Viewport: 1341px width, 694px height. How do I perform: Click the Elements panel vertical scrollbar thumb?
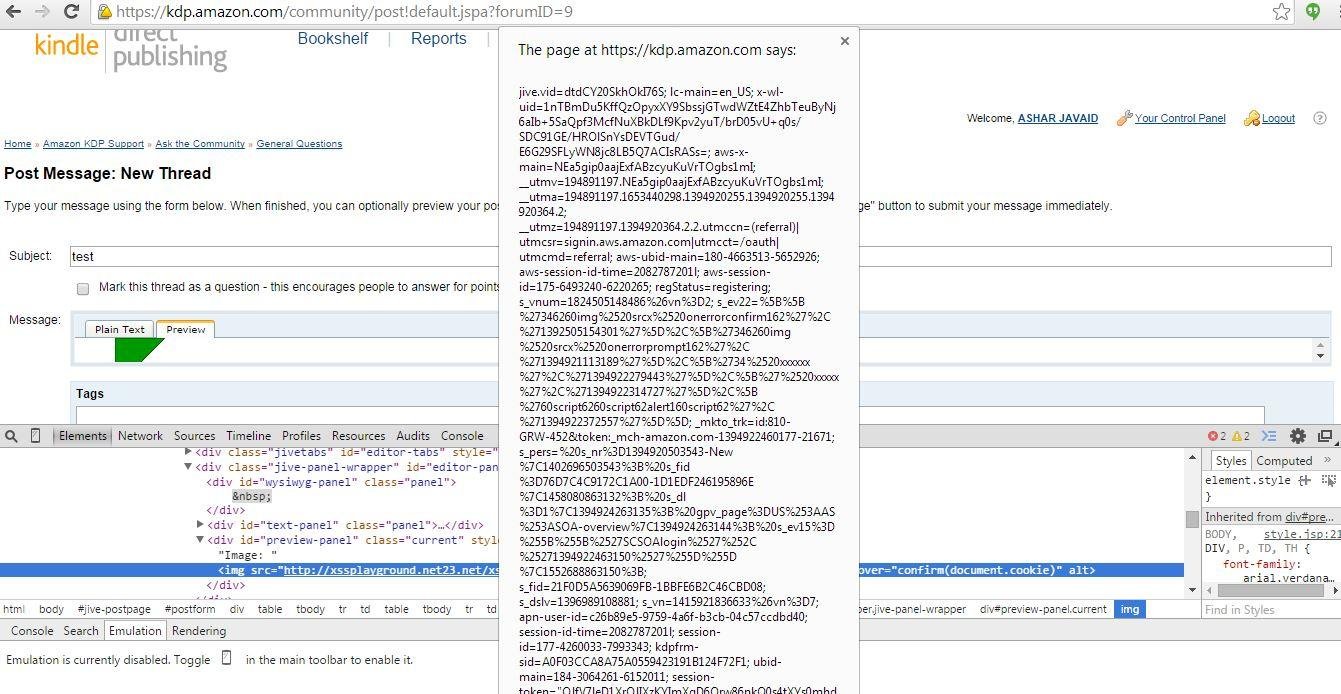pos(1192,519)
